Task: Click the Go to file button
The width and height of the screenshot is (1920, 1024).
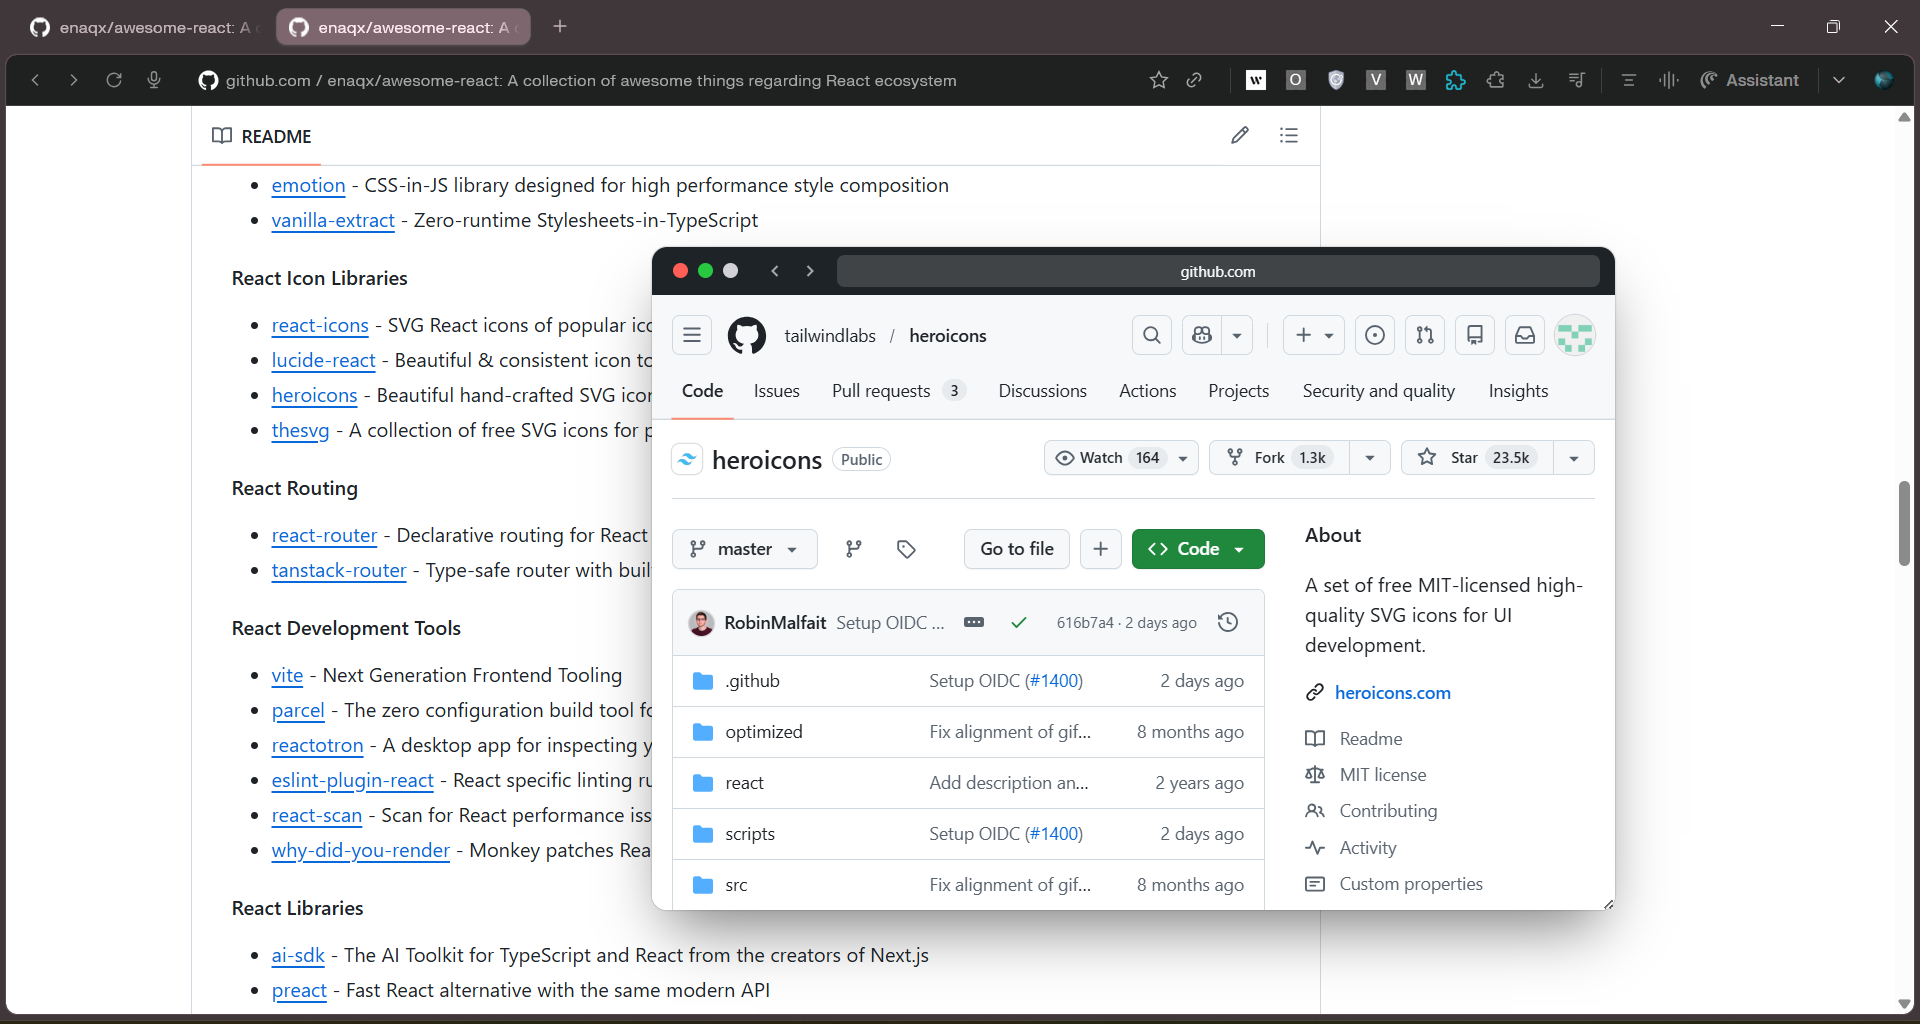Action: [x=1017, y=549]
